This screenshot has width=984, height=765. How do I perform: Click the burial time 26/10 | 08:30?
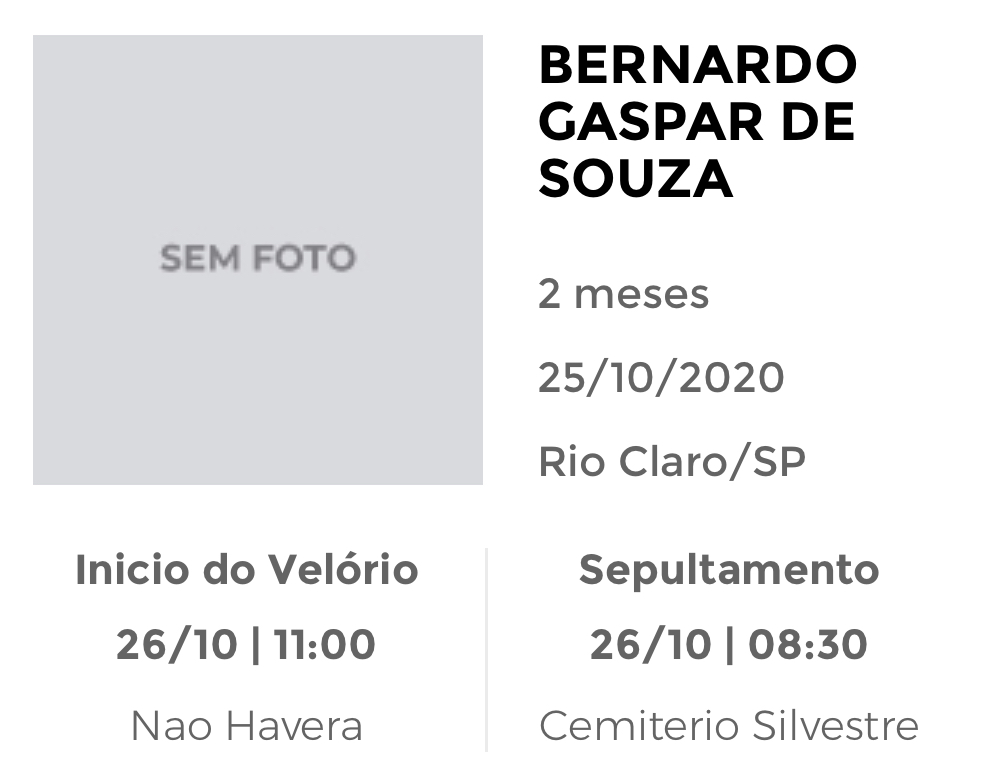tap(729, 645)
